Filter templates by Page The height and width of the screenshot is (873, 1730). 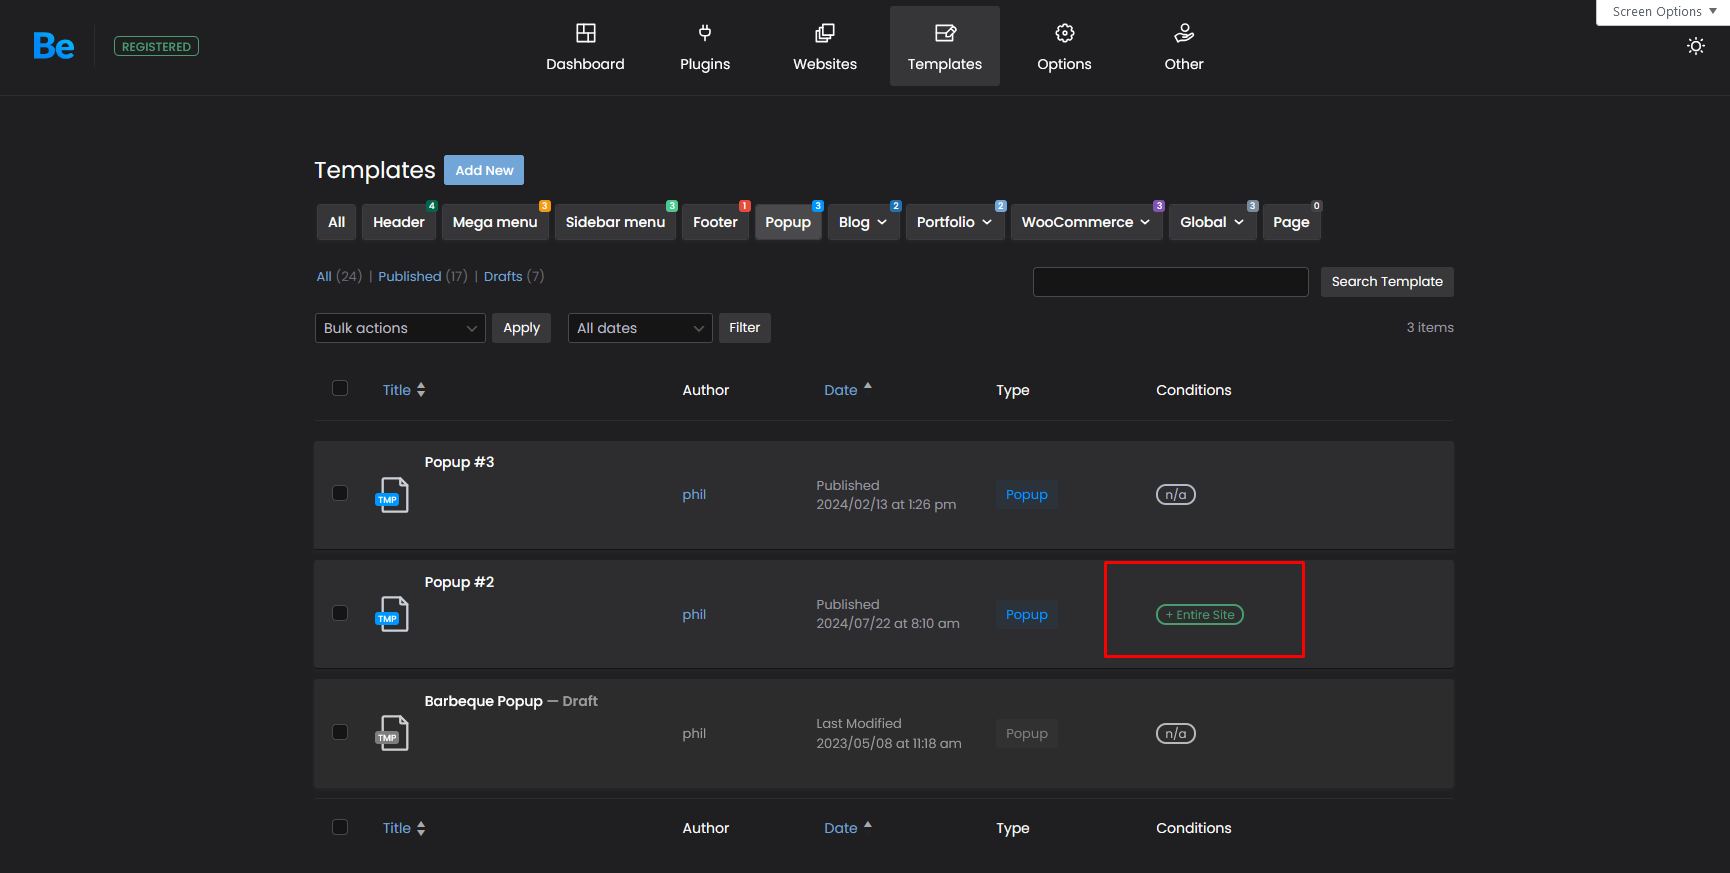[1291, 222]
